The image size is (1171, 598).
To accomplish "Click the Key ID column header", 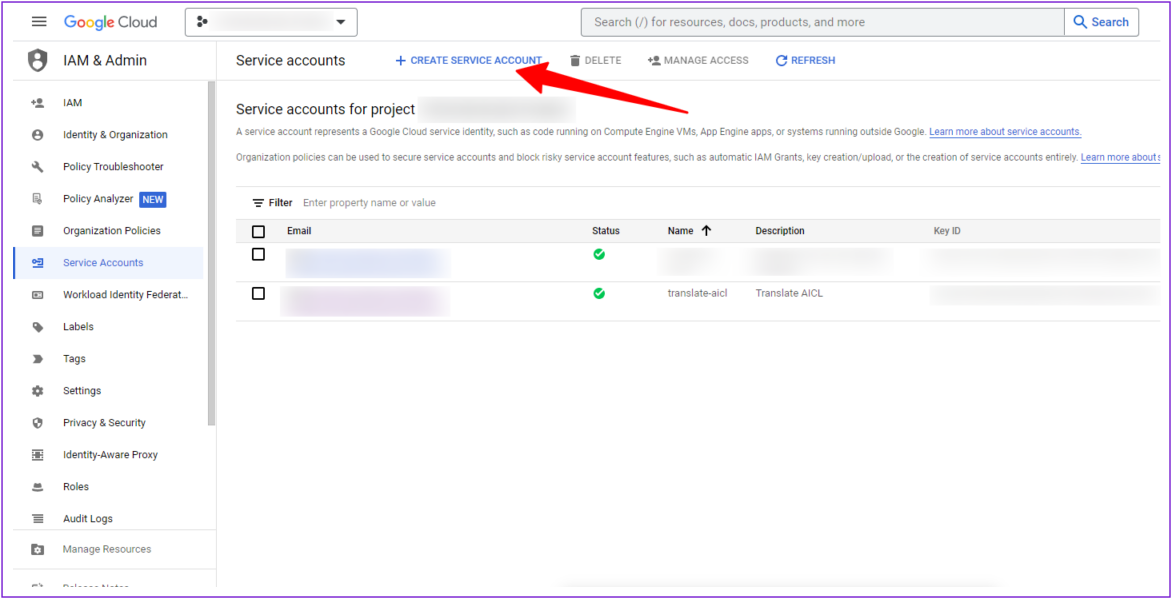I will (x=947, y=231).
